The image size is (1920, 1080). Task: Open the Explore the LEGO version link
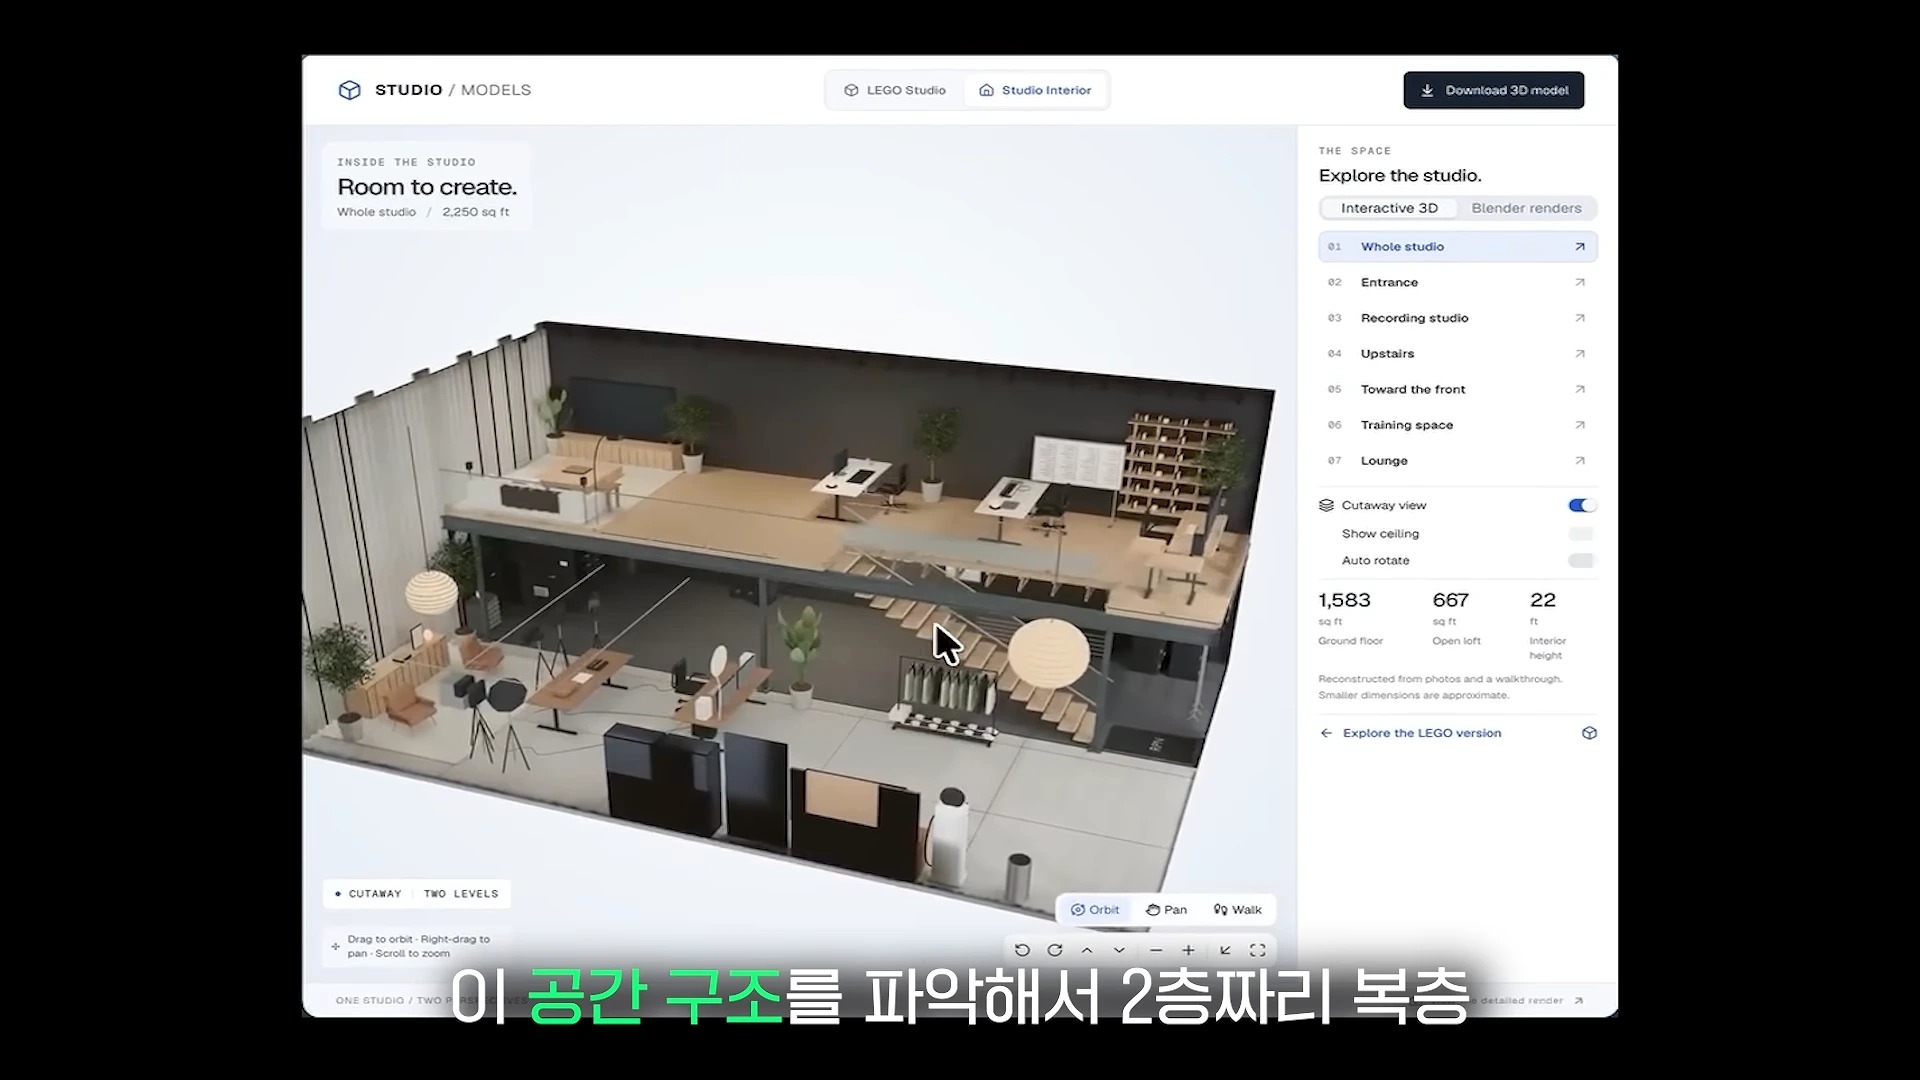click(x=1421, y=733)
